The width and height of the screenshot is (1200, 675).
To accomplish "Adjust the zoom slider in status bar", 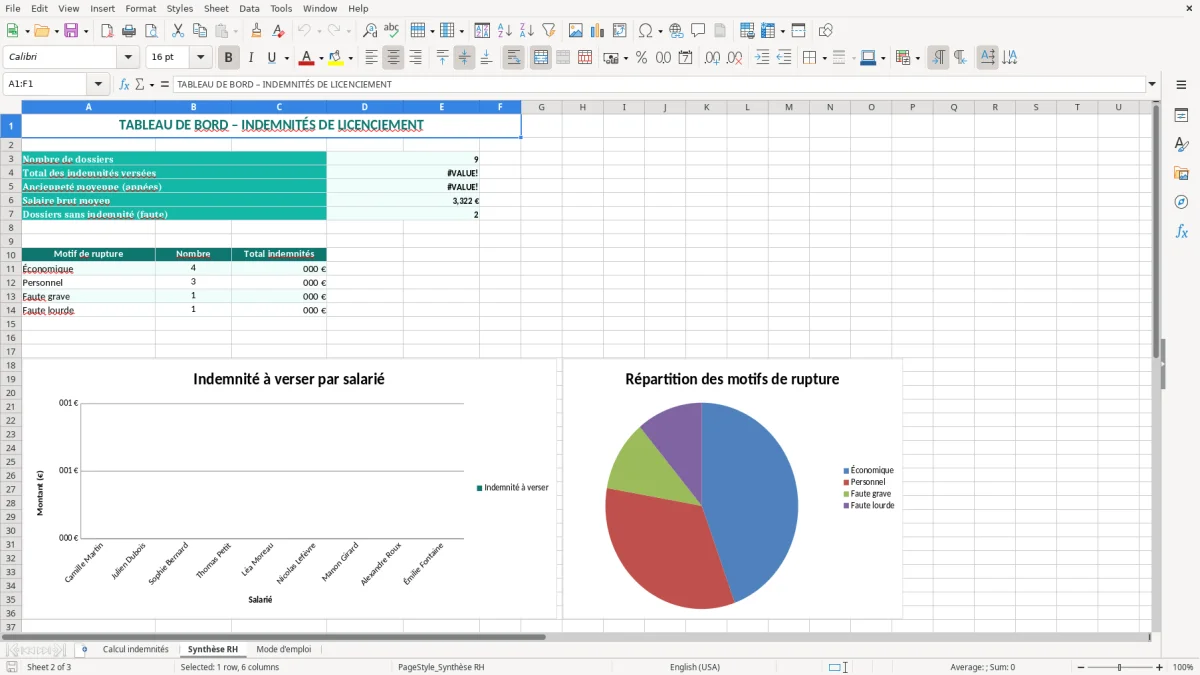I will click(x=1120, y=667).
